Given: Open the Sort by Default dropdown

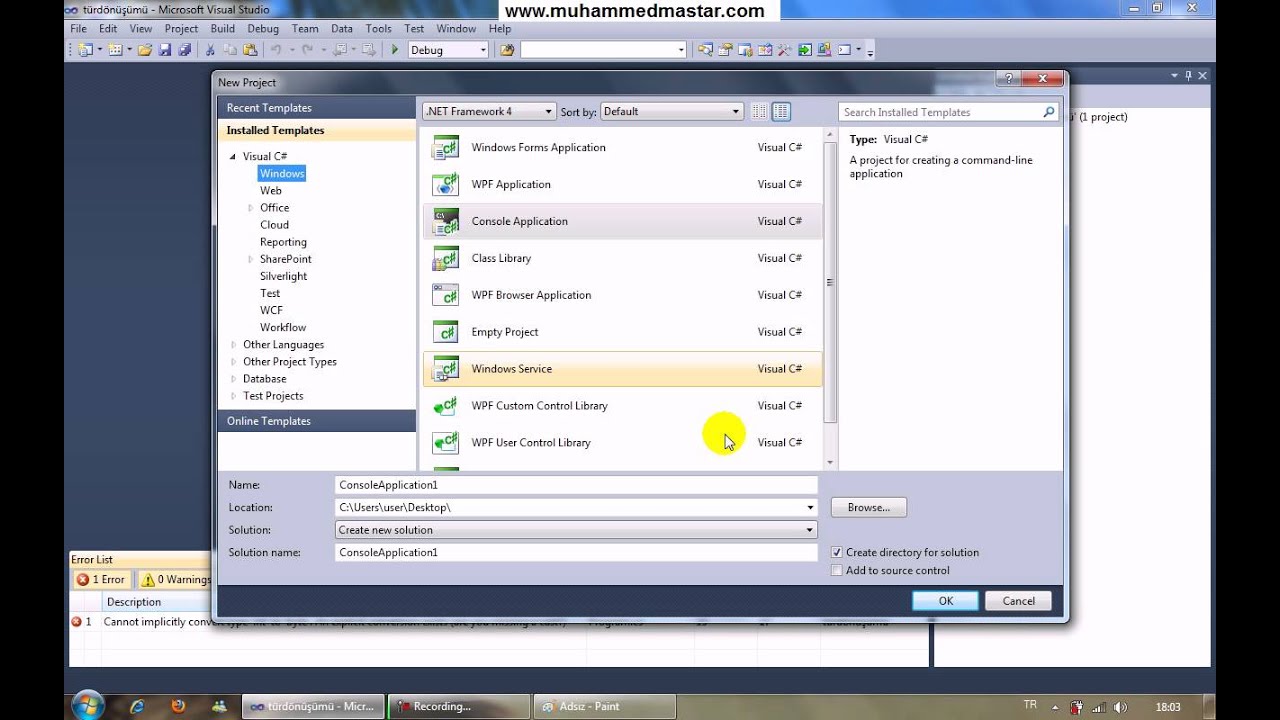Looking at the screenshot, I should [x=736, y=112].
